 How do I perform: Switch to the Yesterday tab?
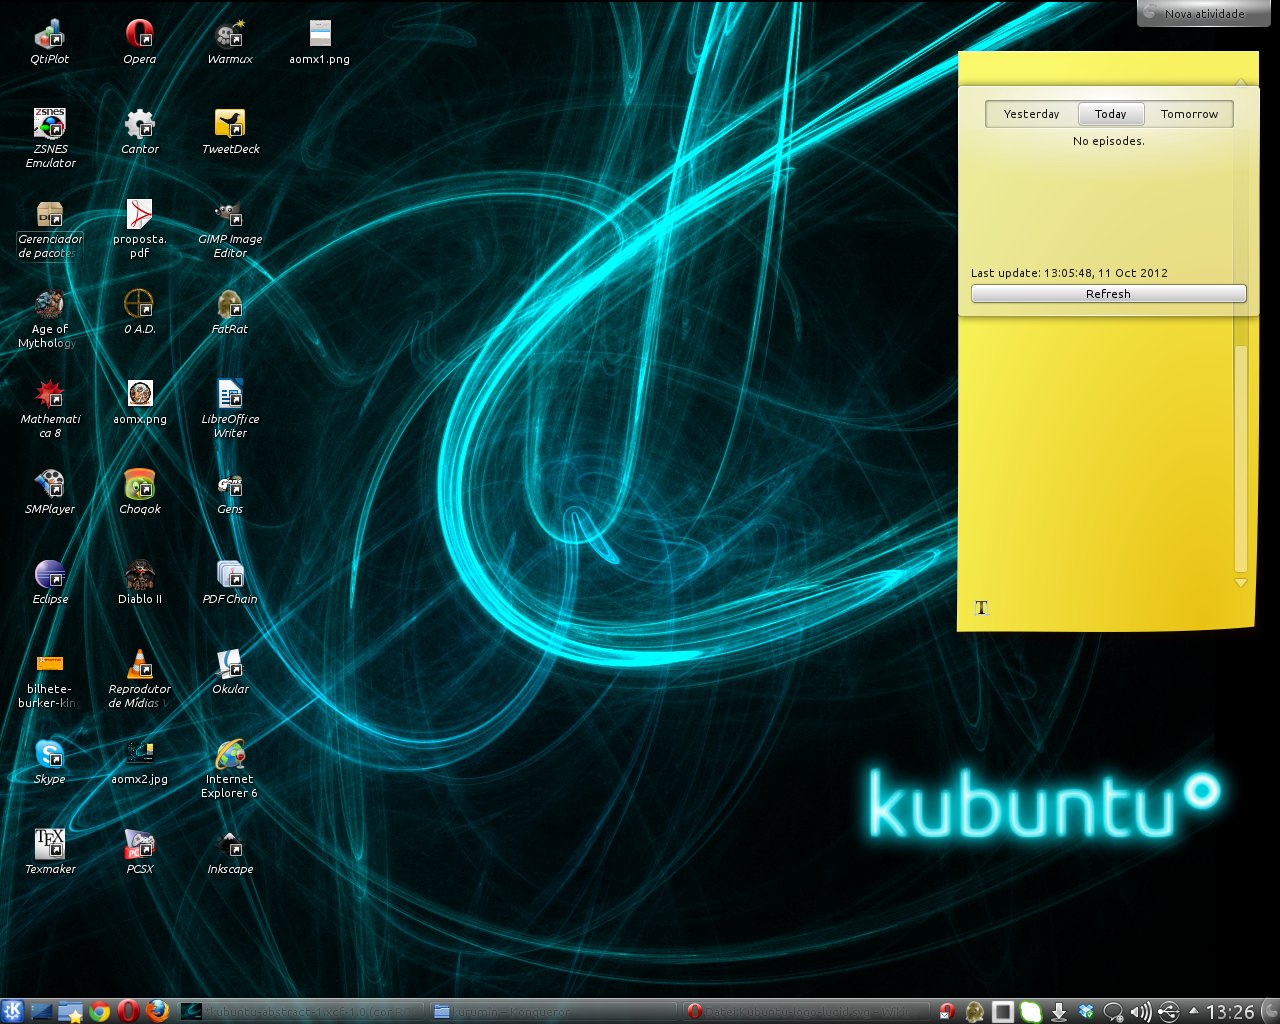(1031, 114)
